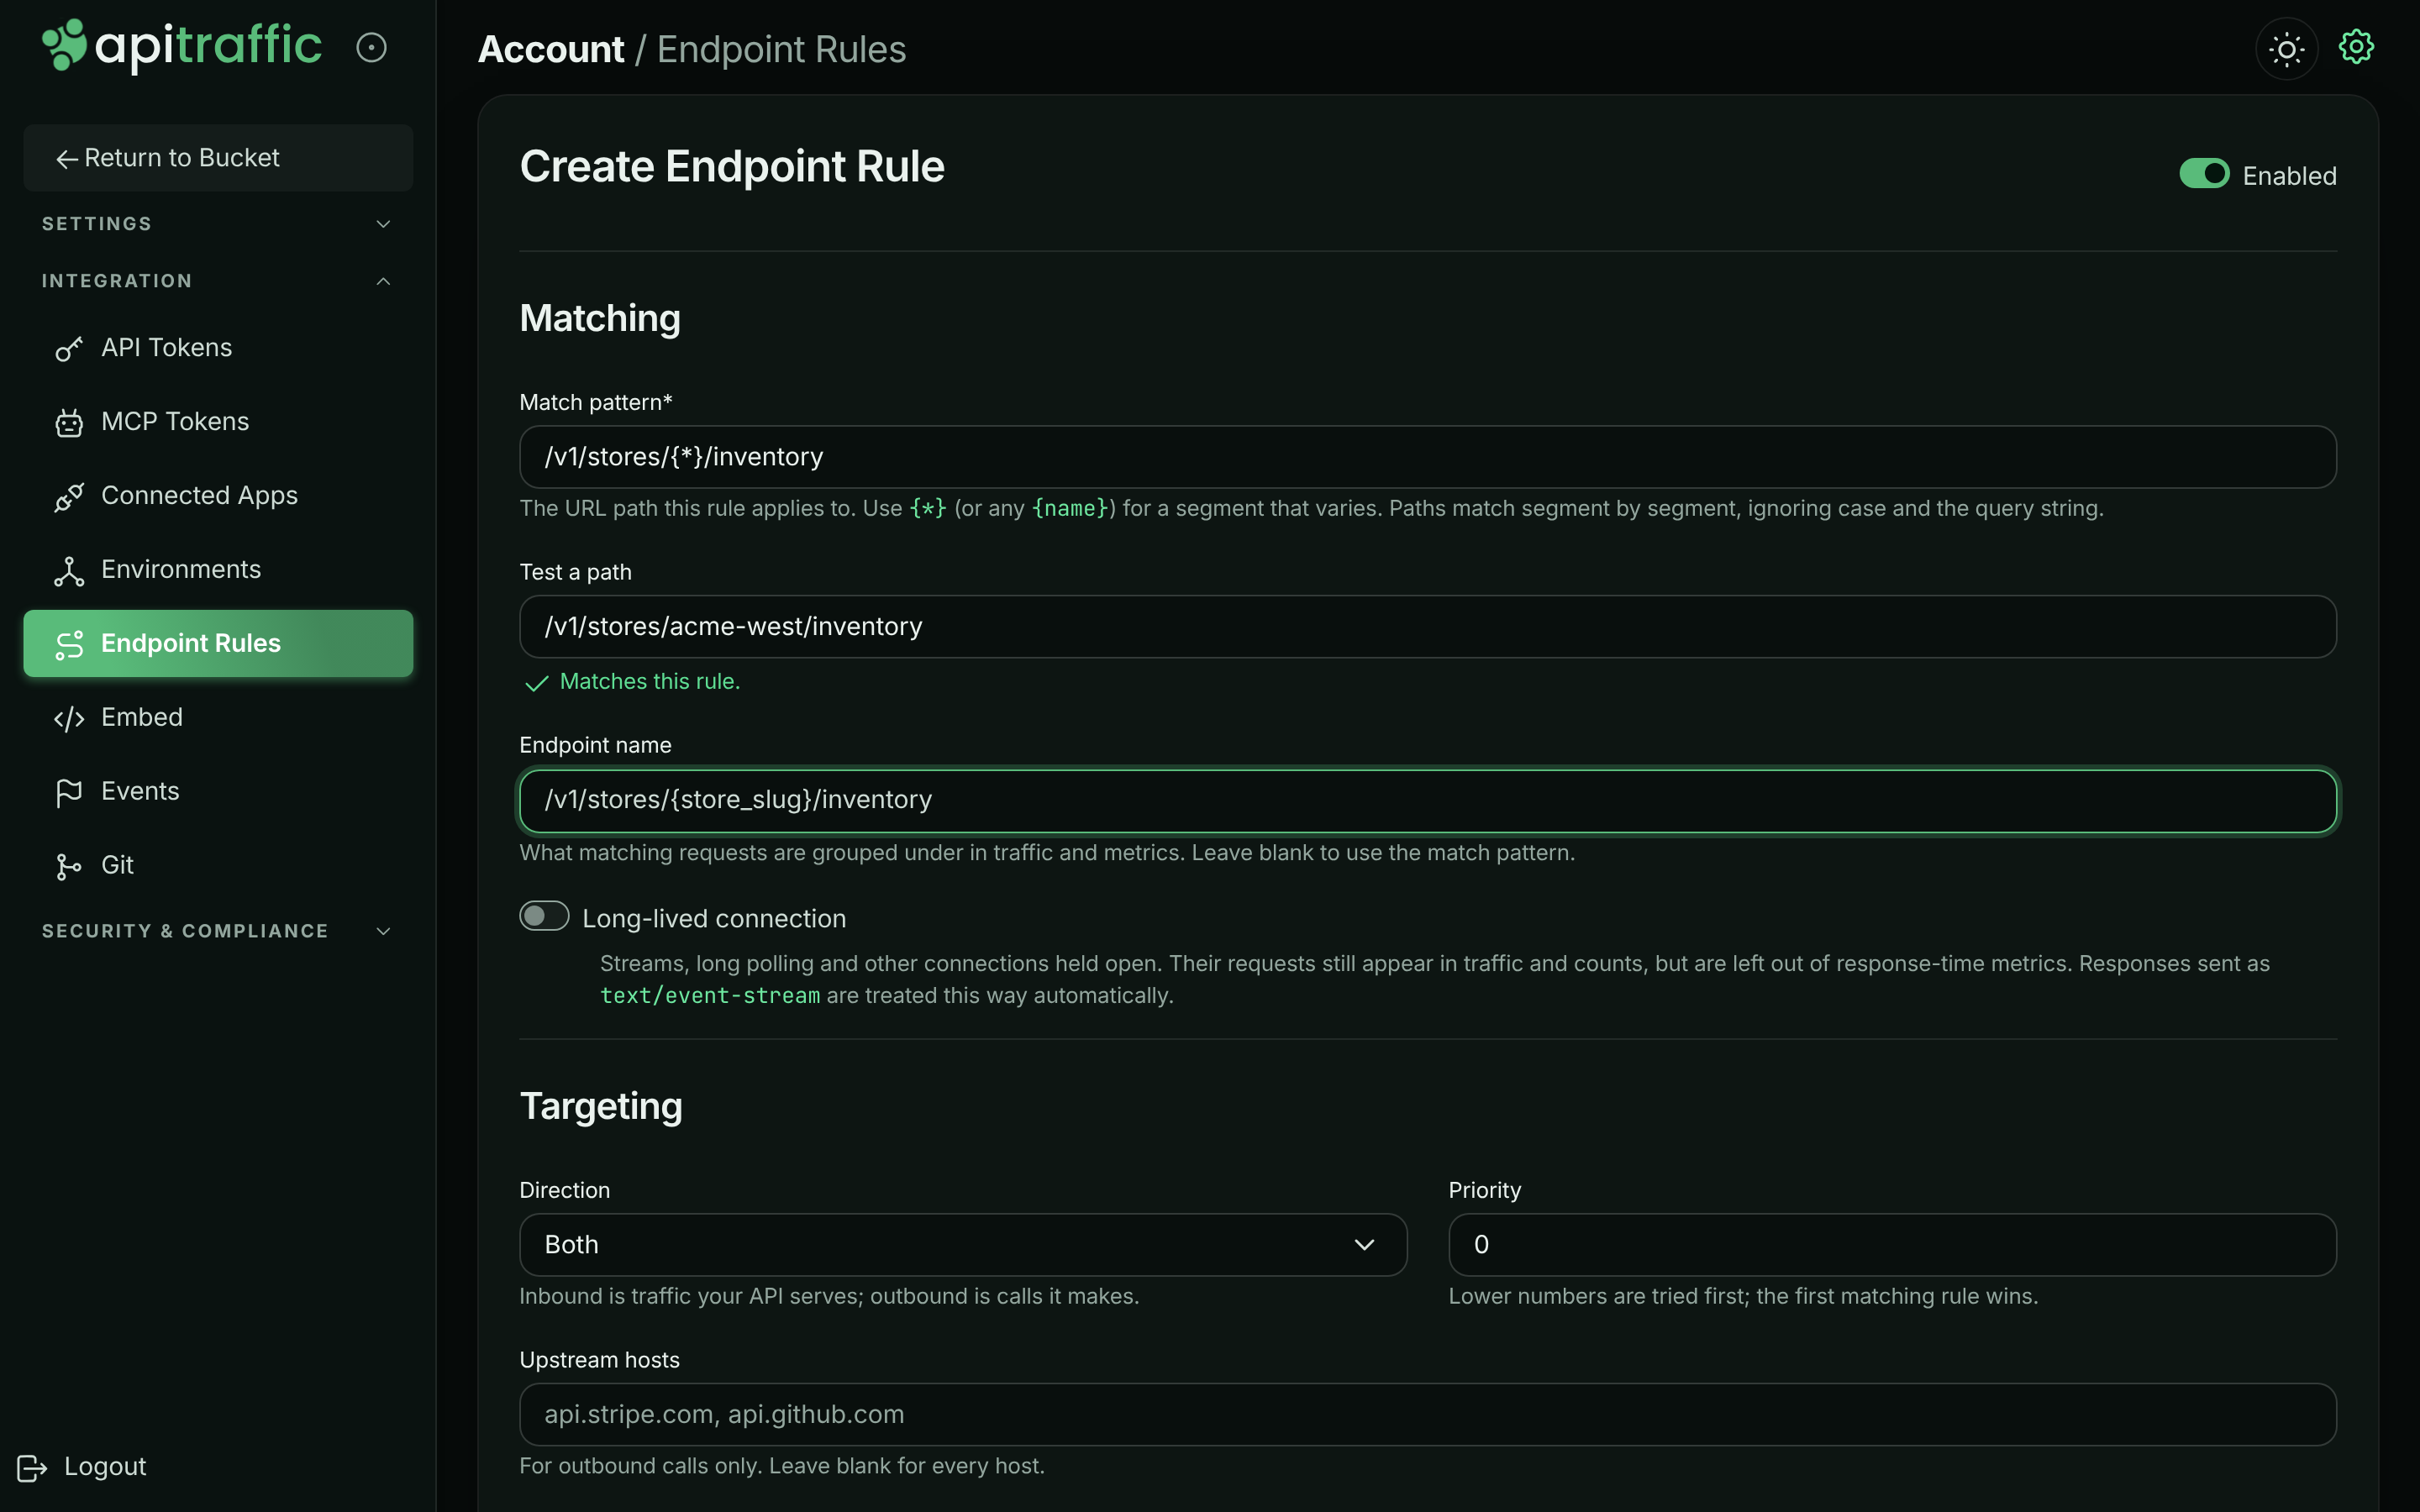2420x1512 pixels.
Task: Click the Long-lived connection label
Action: [x=714, y=918]
